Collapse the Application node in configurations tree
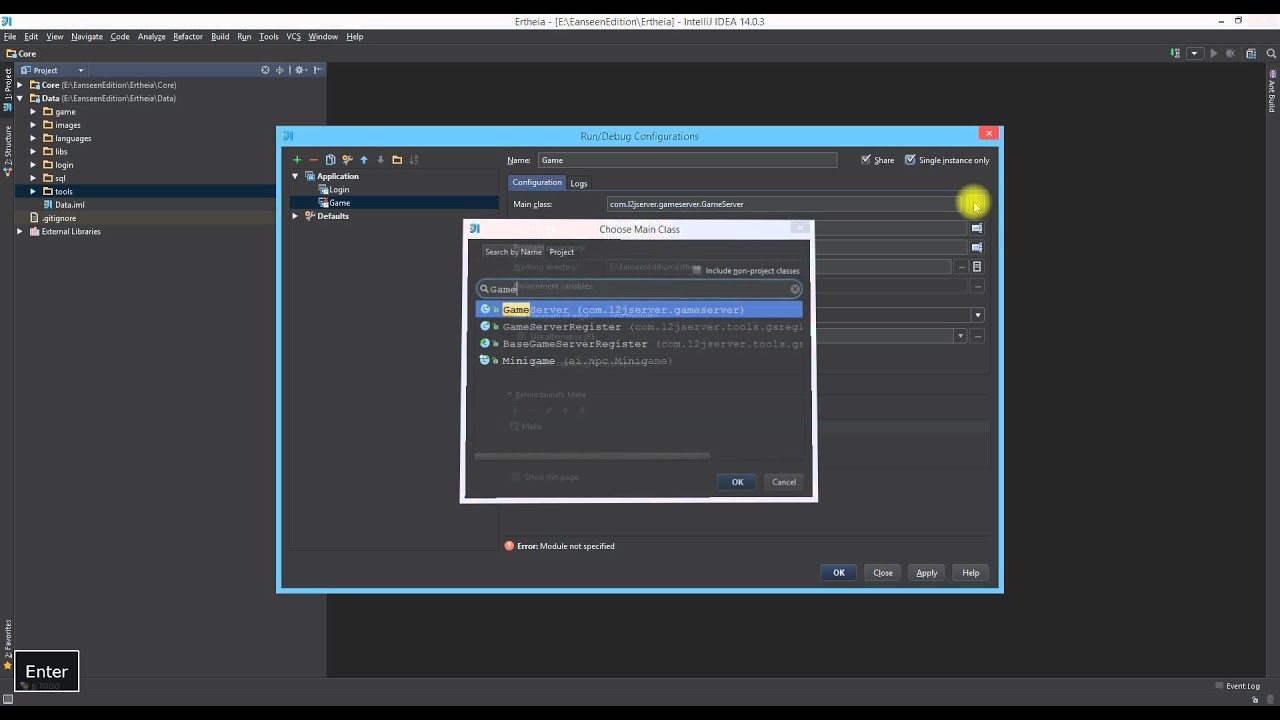 click(295, 176)
